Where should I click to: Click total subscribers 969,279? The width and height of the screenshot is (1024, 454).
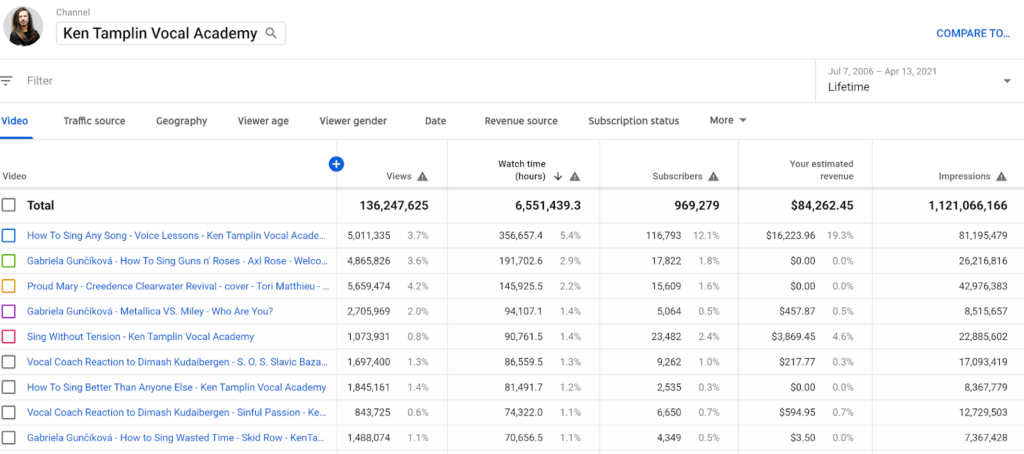(696, 205)
